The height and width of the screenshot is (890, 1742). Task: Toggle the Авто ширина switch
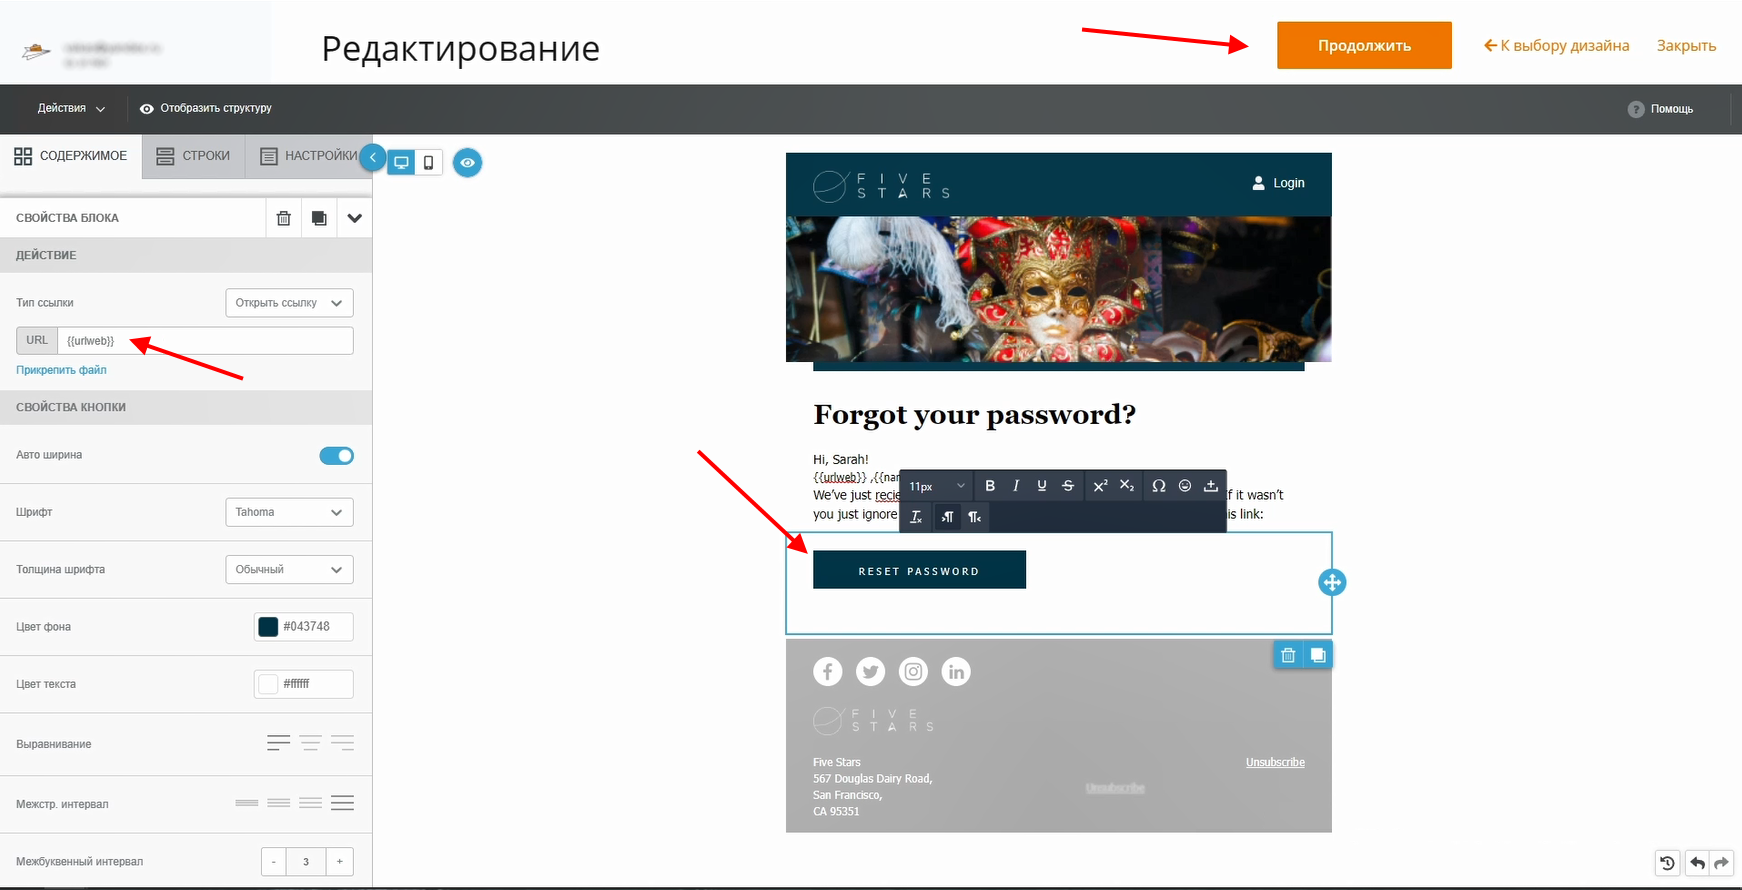[x=337, y=456]
